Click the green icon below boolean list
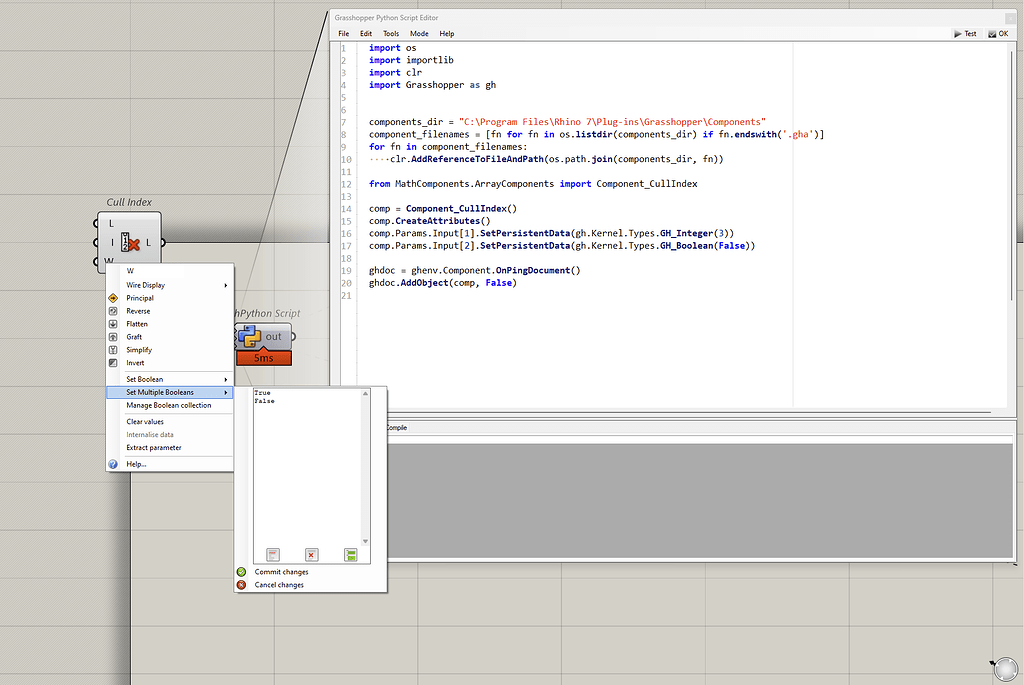This screenshot has width=1024, height=685. [x=350, y=555]
